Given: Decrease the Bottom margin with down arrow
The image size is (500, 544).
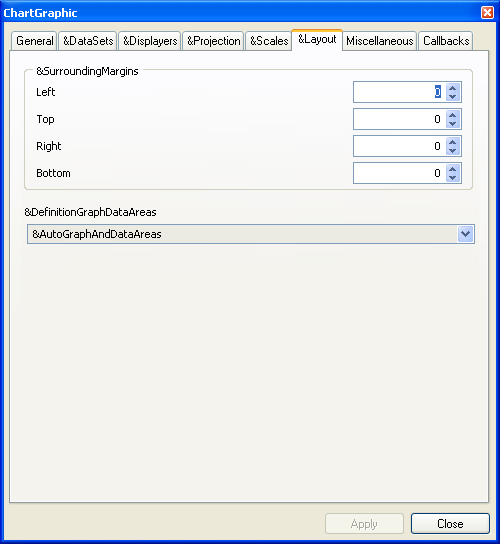Looking at the screenshot, I should point(452,178).
